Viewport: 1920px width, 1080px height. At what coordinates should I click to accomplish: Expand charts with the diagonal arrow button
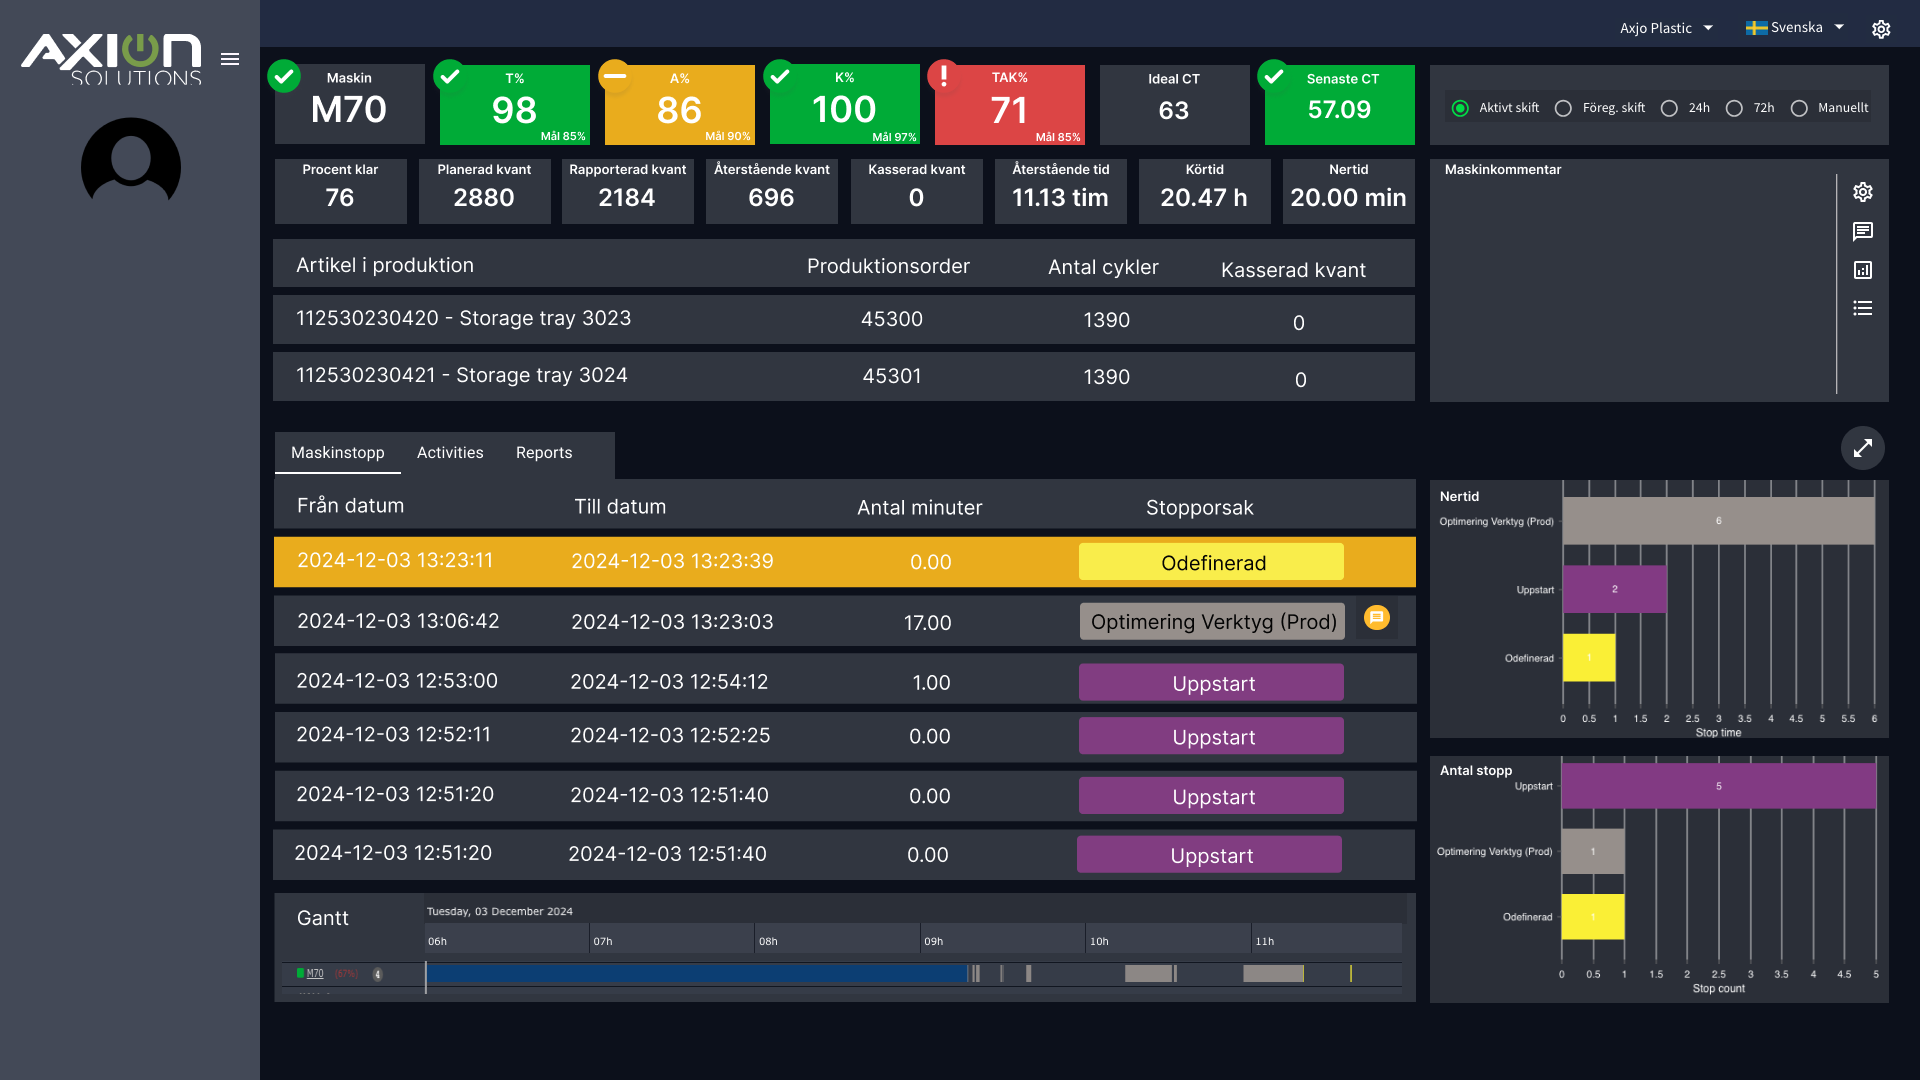[x=1863, y=448]
